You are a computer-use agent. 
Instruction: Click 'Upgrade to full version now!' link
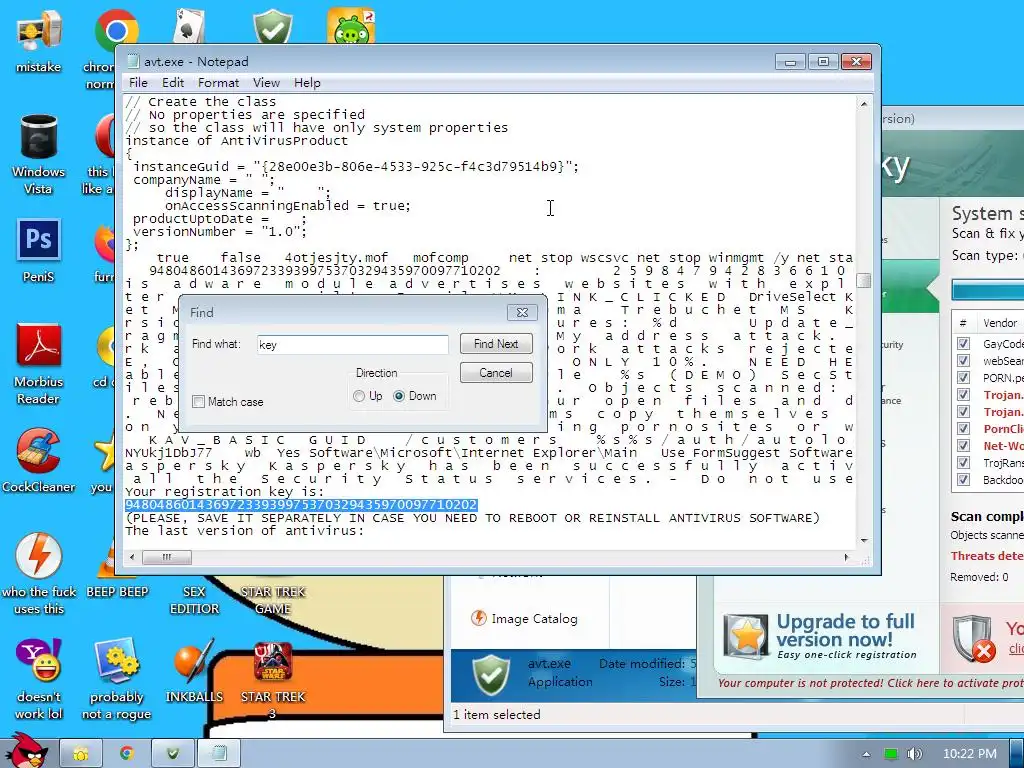pos(845,630)
